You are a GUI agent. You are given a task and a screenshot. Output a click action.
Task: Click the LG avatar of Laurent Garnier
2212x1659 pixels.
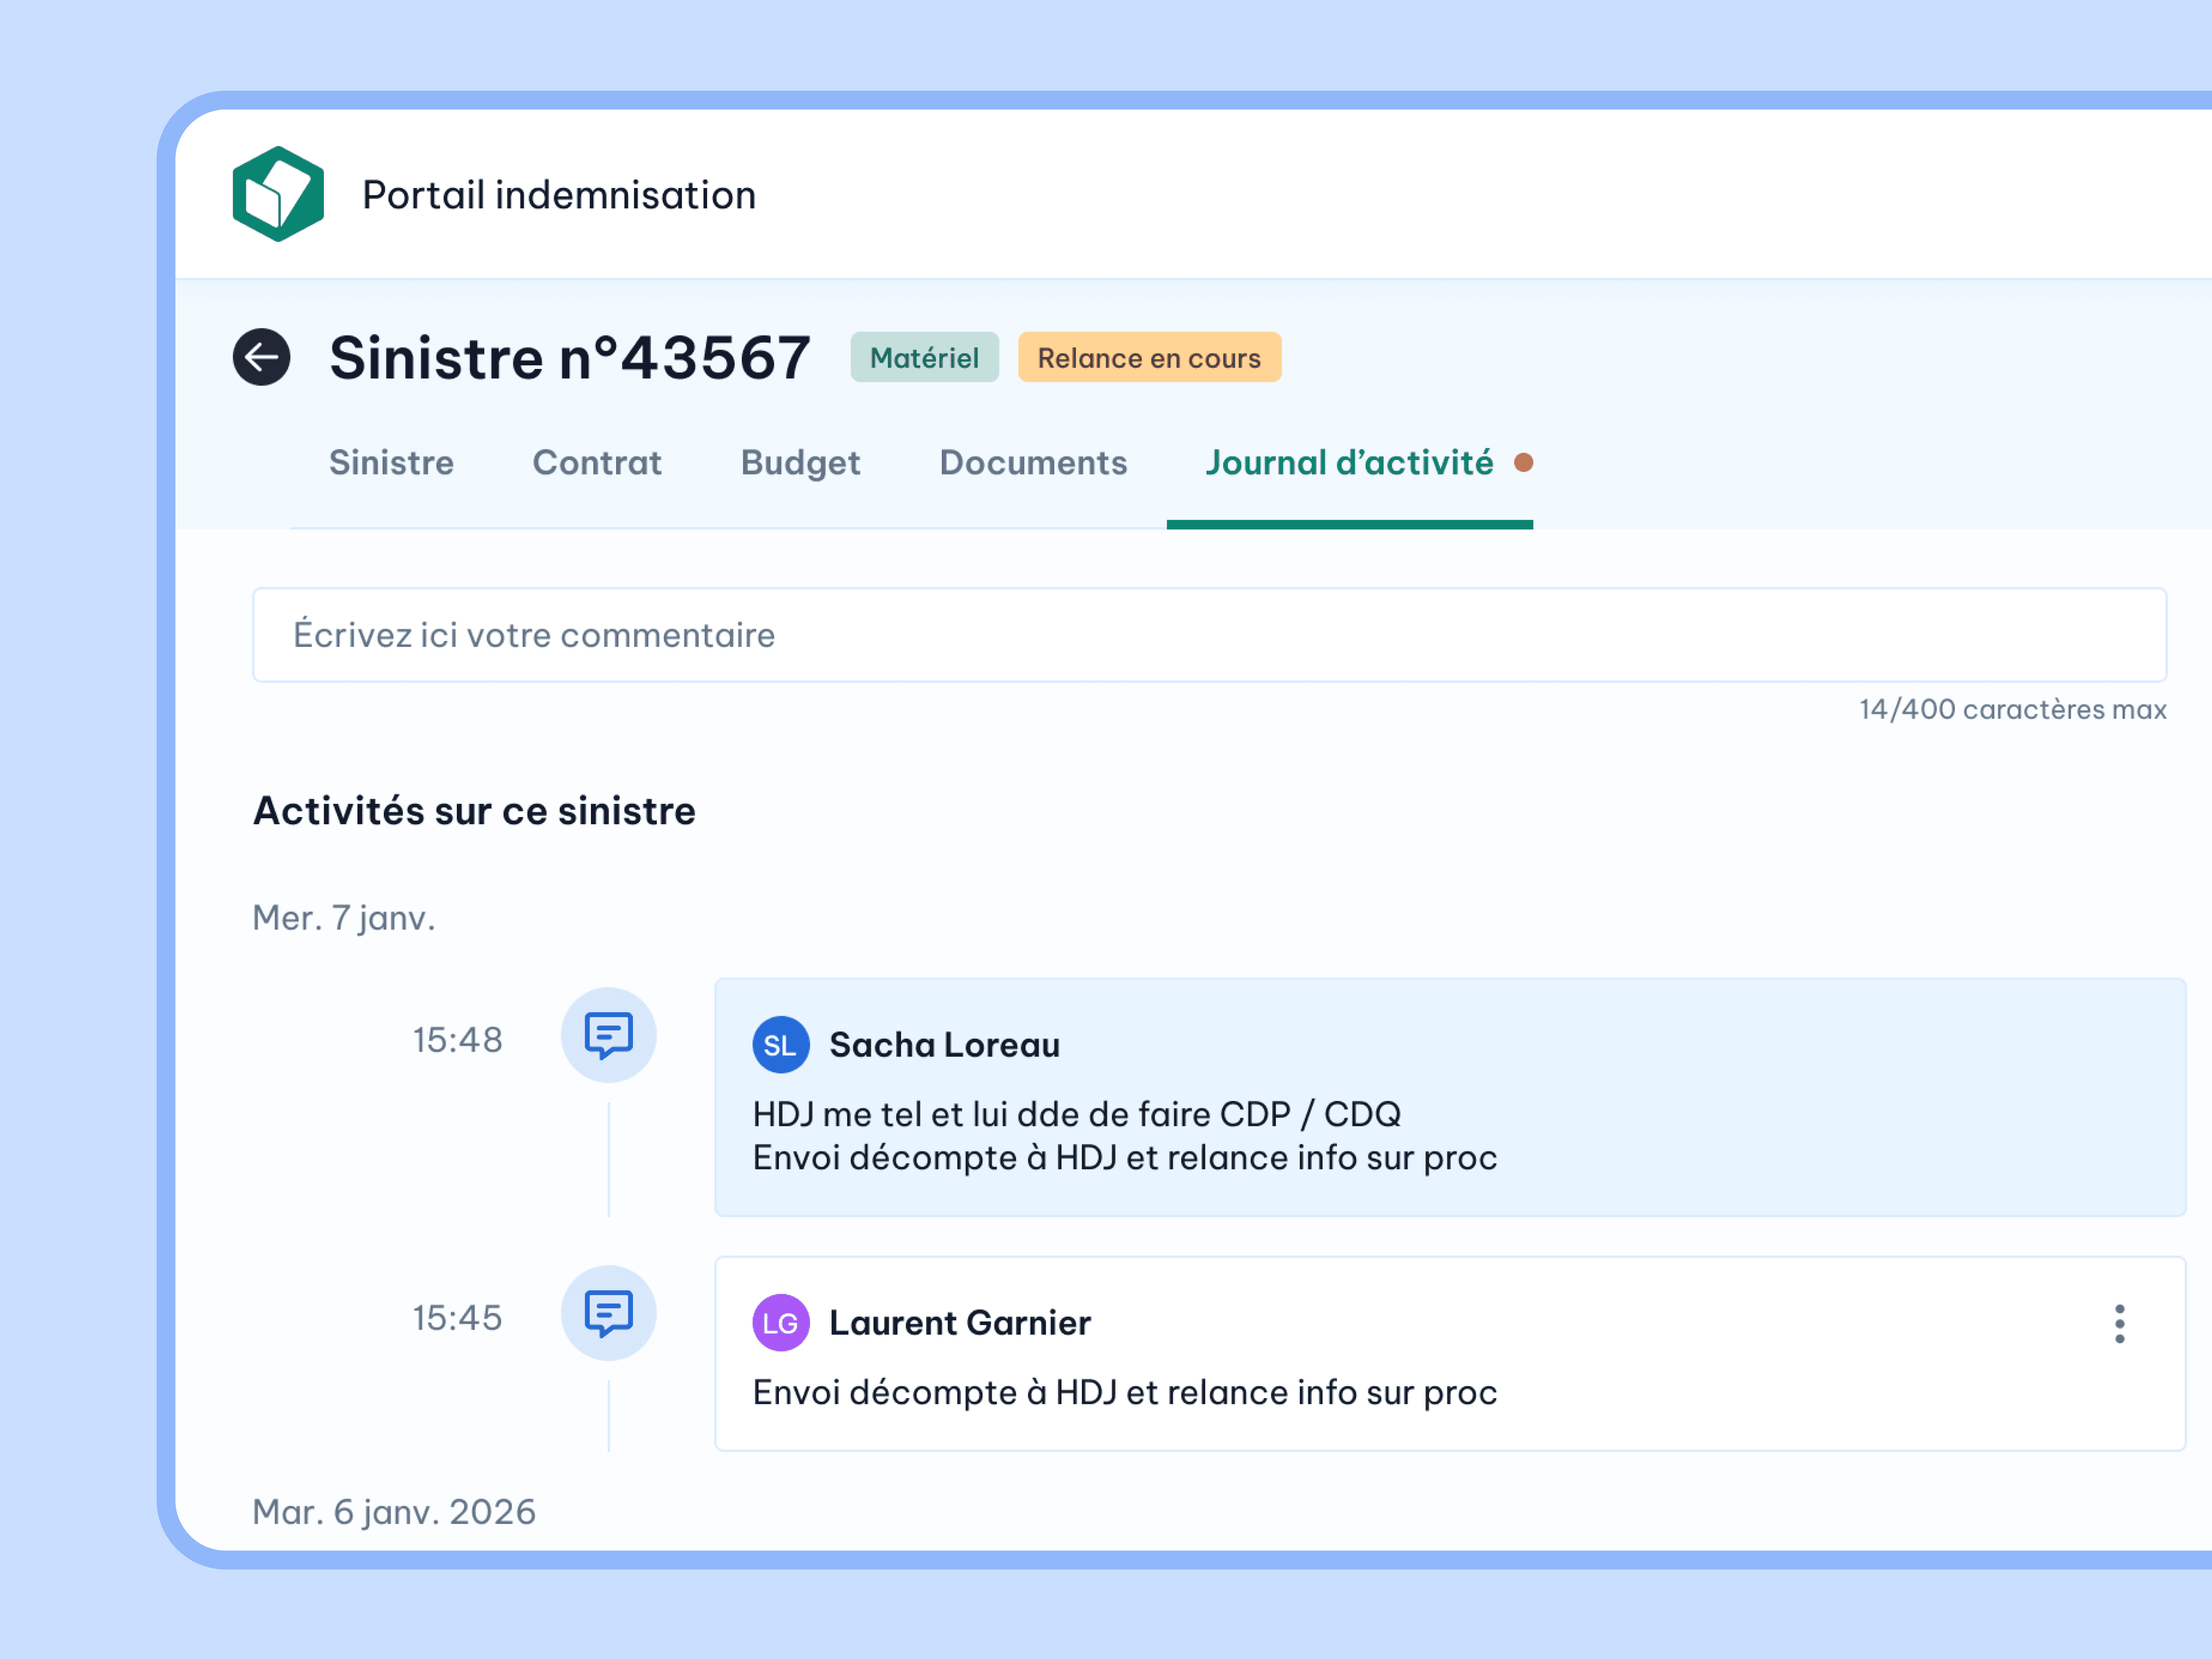pyautogui.click(x=780, y=1323)
